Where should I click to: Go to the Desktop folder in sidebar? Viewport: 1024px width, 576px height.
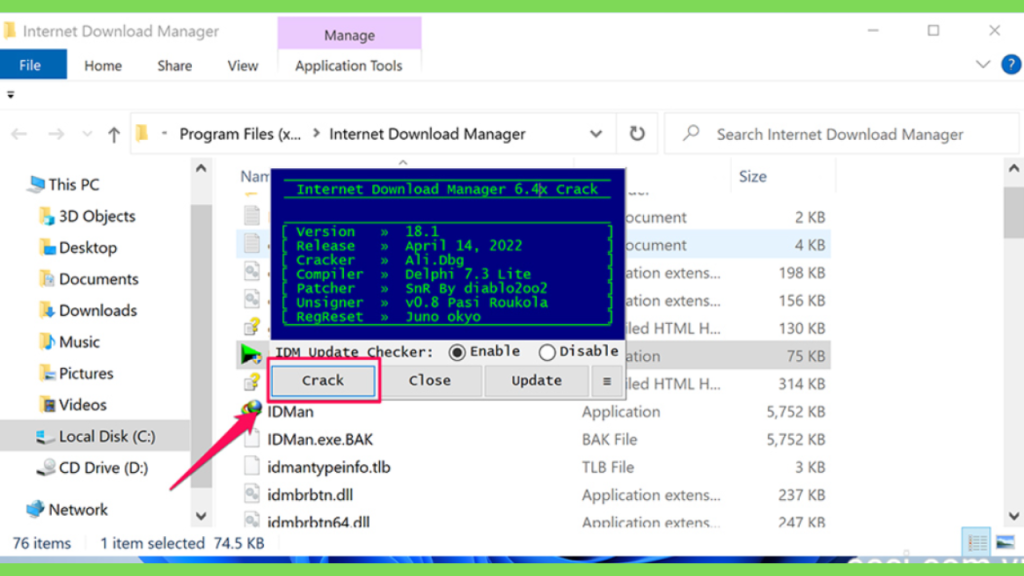77,248
